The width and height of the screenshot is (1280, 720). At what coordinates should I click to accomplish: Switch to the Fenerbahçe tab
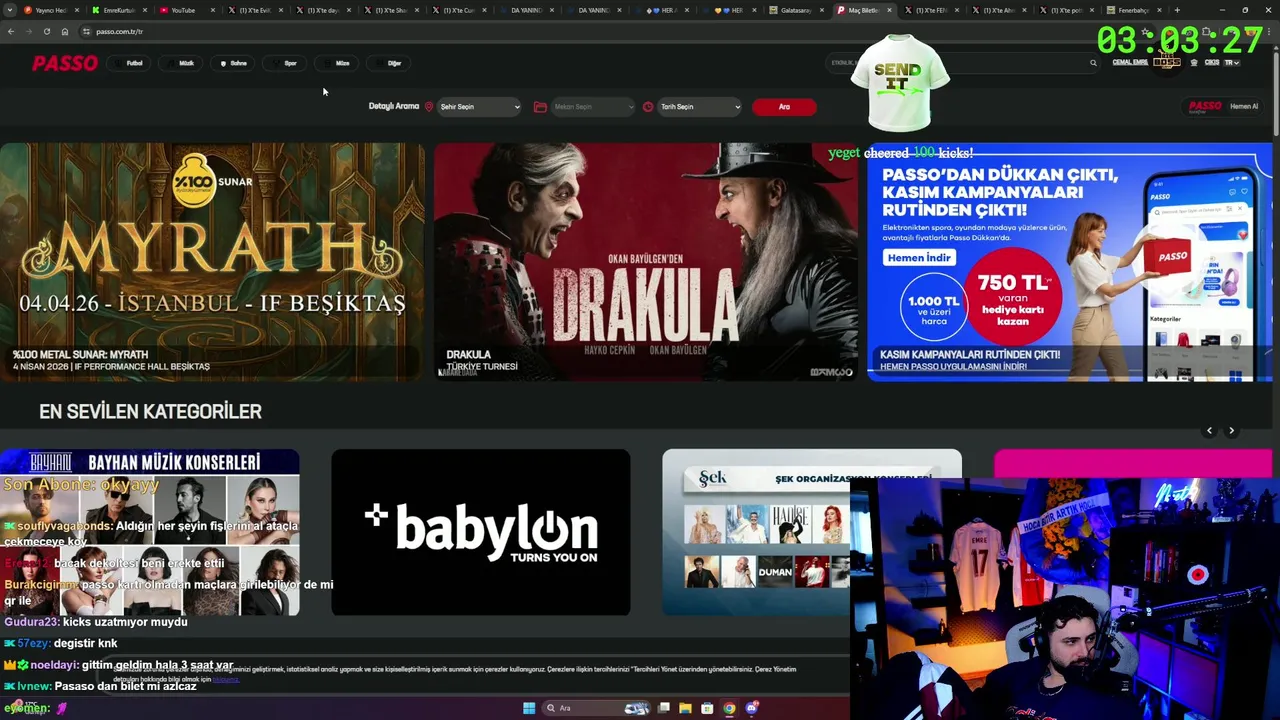point(1135,10)
